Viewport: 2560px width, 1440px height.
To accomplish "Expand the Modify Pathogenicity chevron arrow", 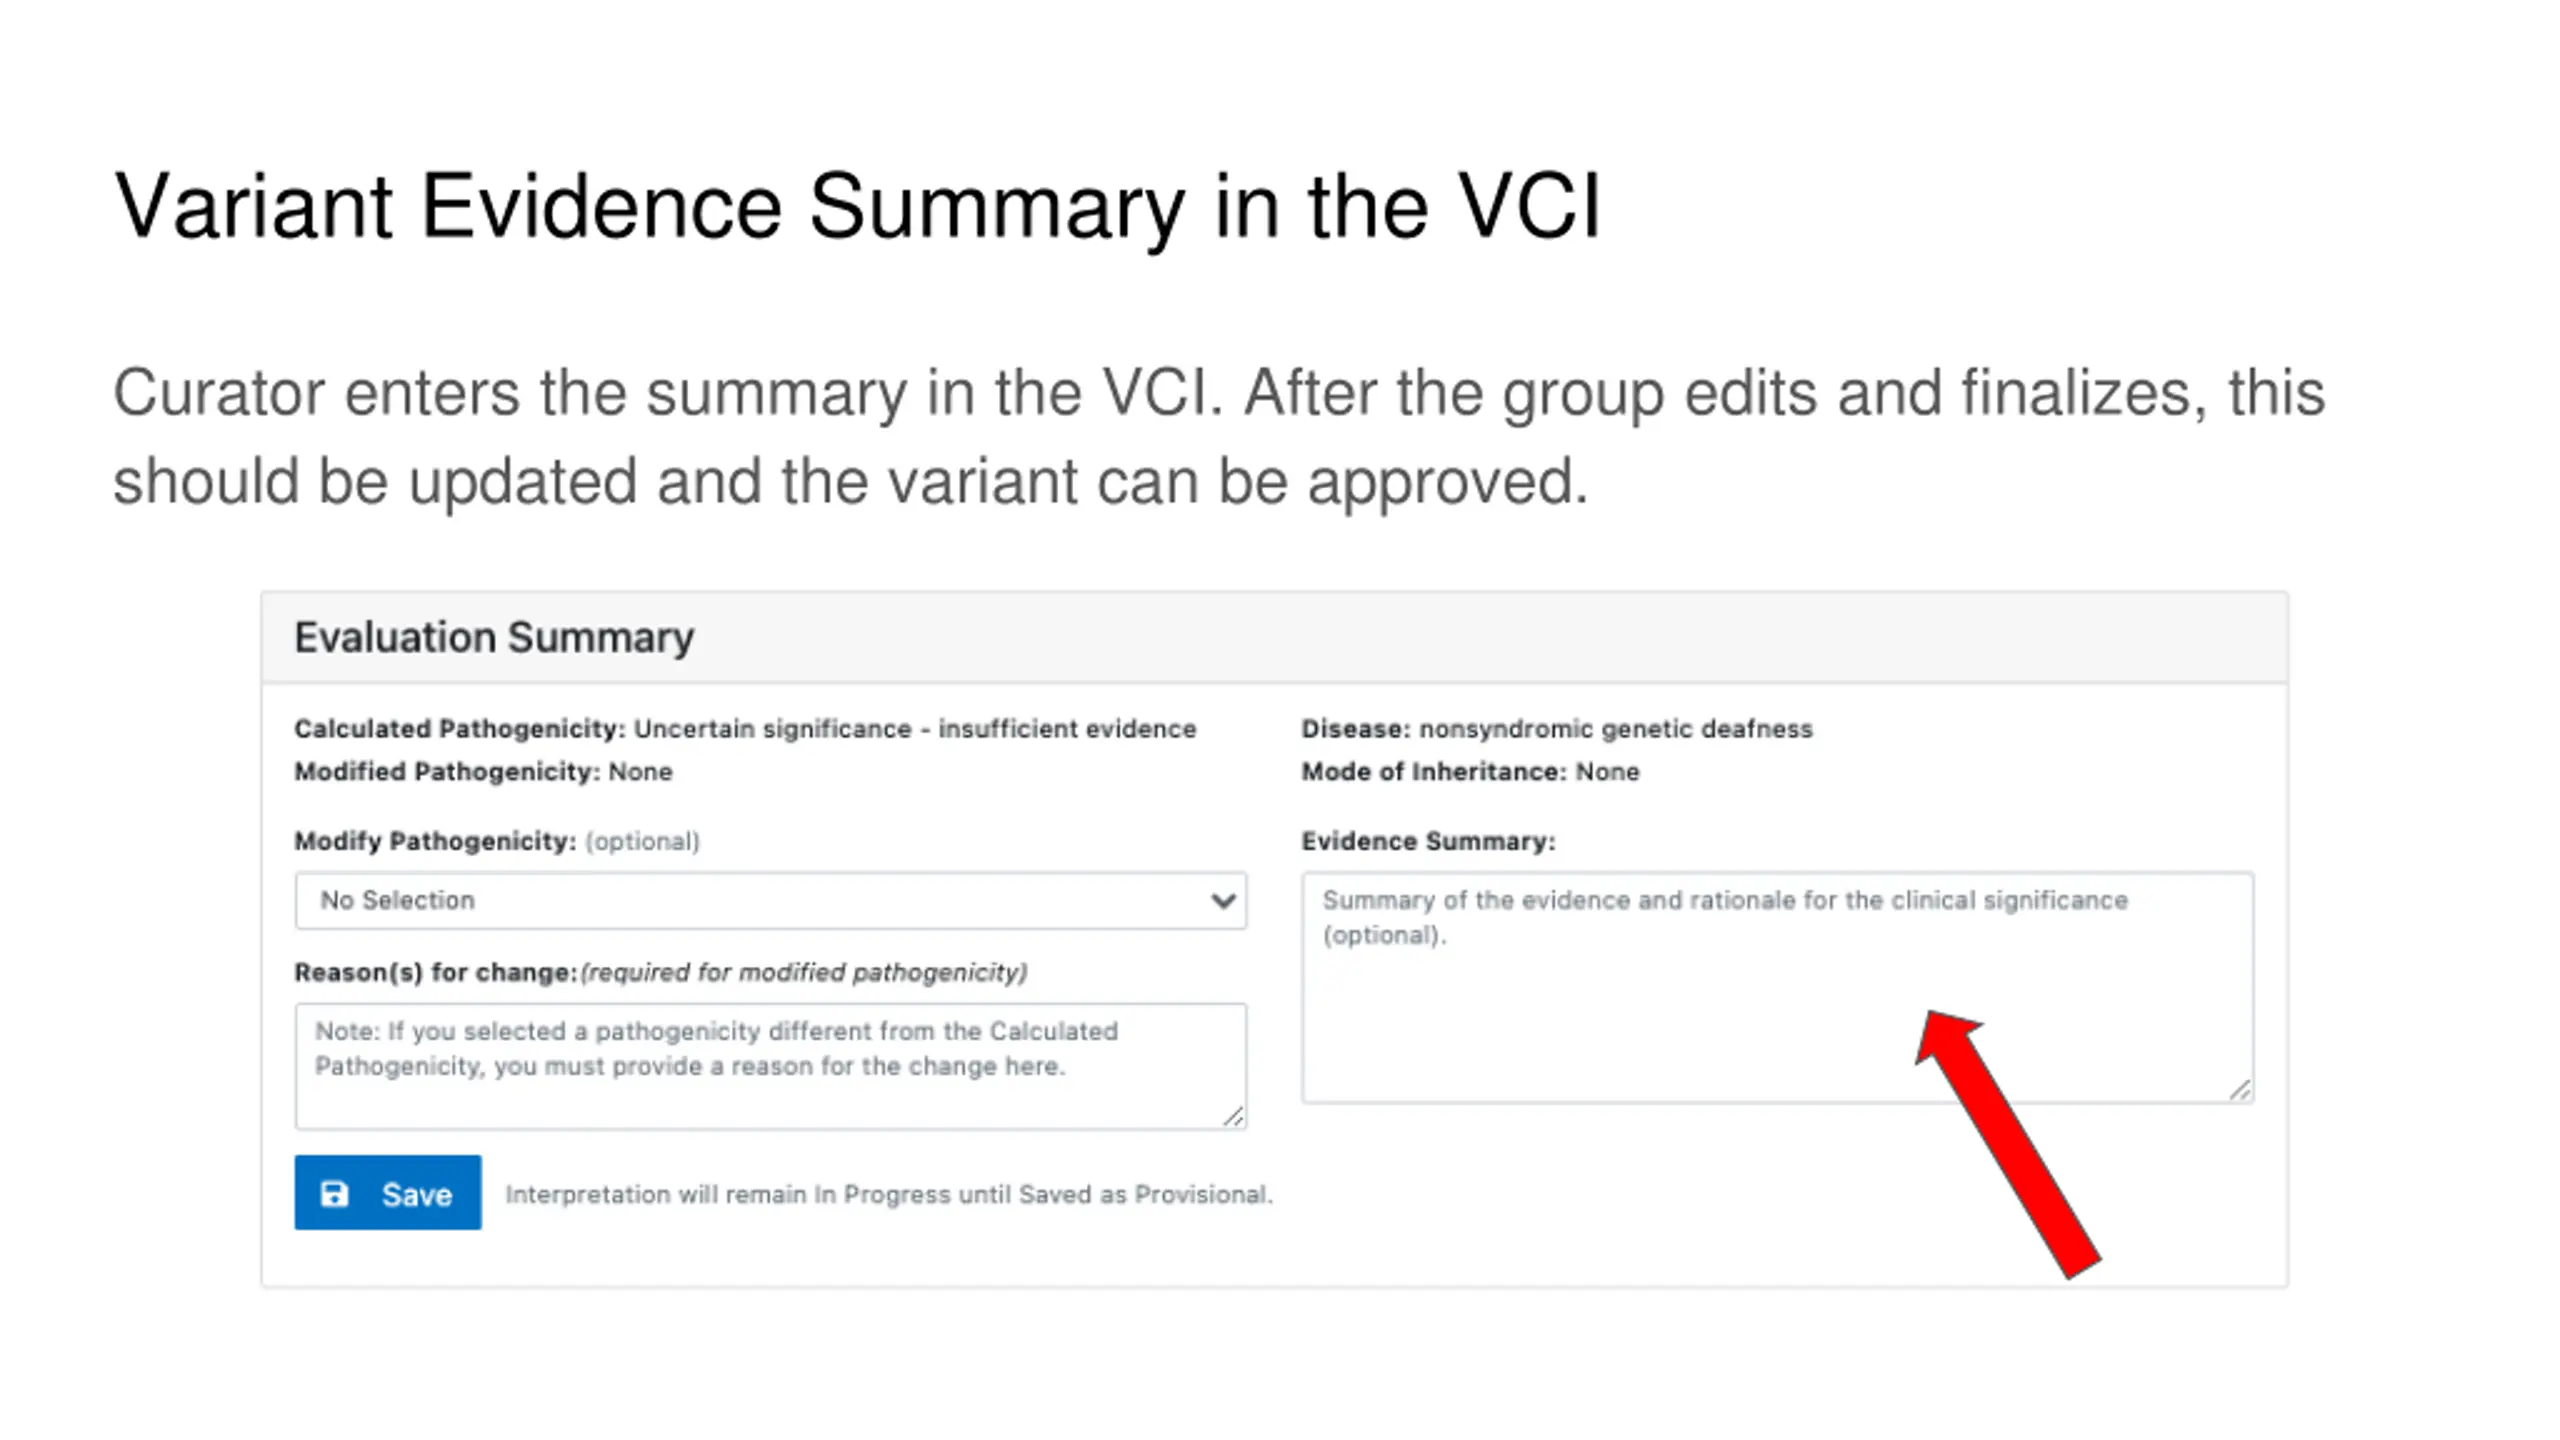I will (x=1222, y=901).
